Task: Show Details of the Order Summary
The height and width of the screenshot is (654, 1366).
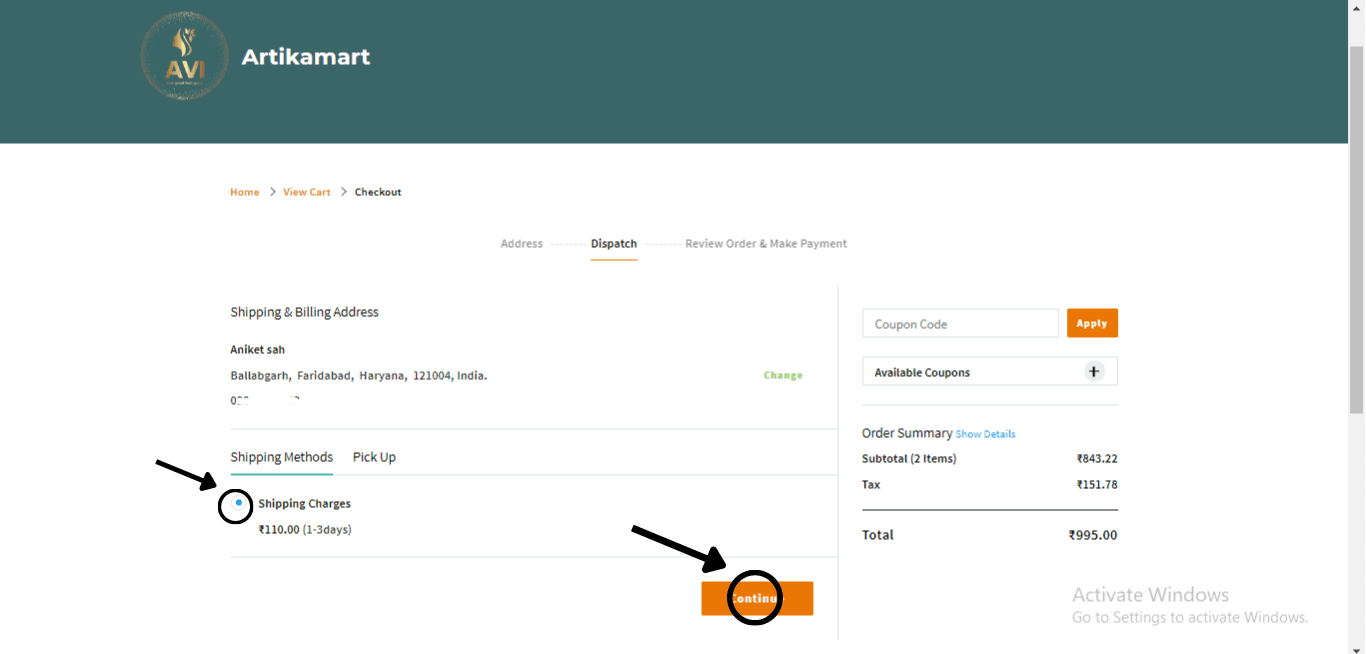Action: (x=985, y=434)
